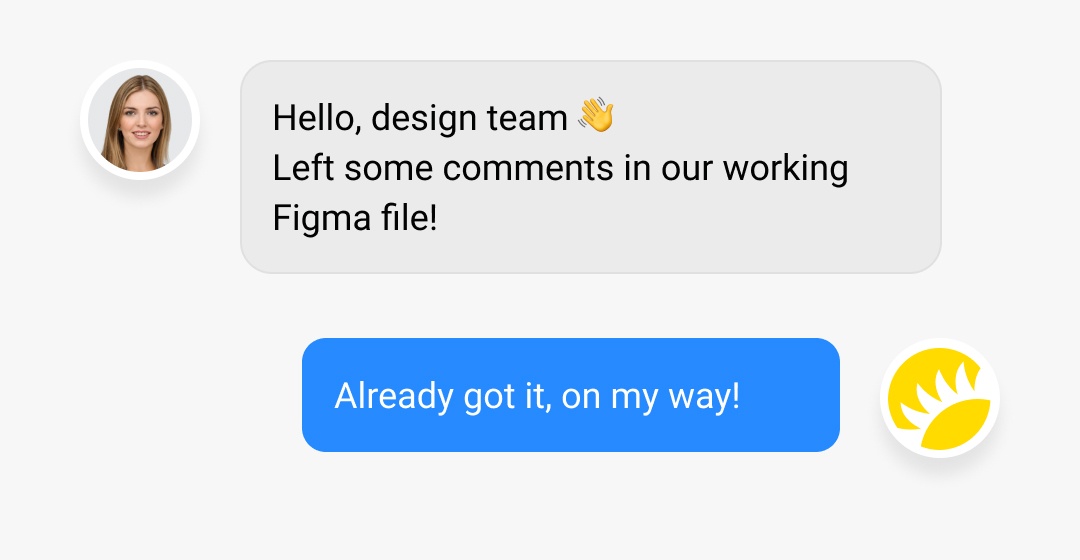Select the "Figma file!" text line
Viewport: 1080px width, 560px height.
[355, 218]
